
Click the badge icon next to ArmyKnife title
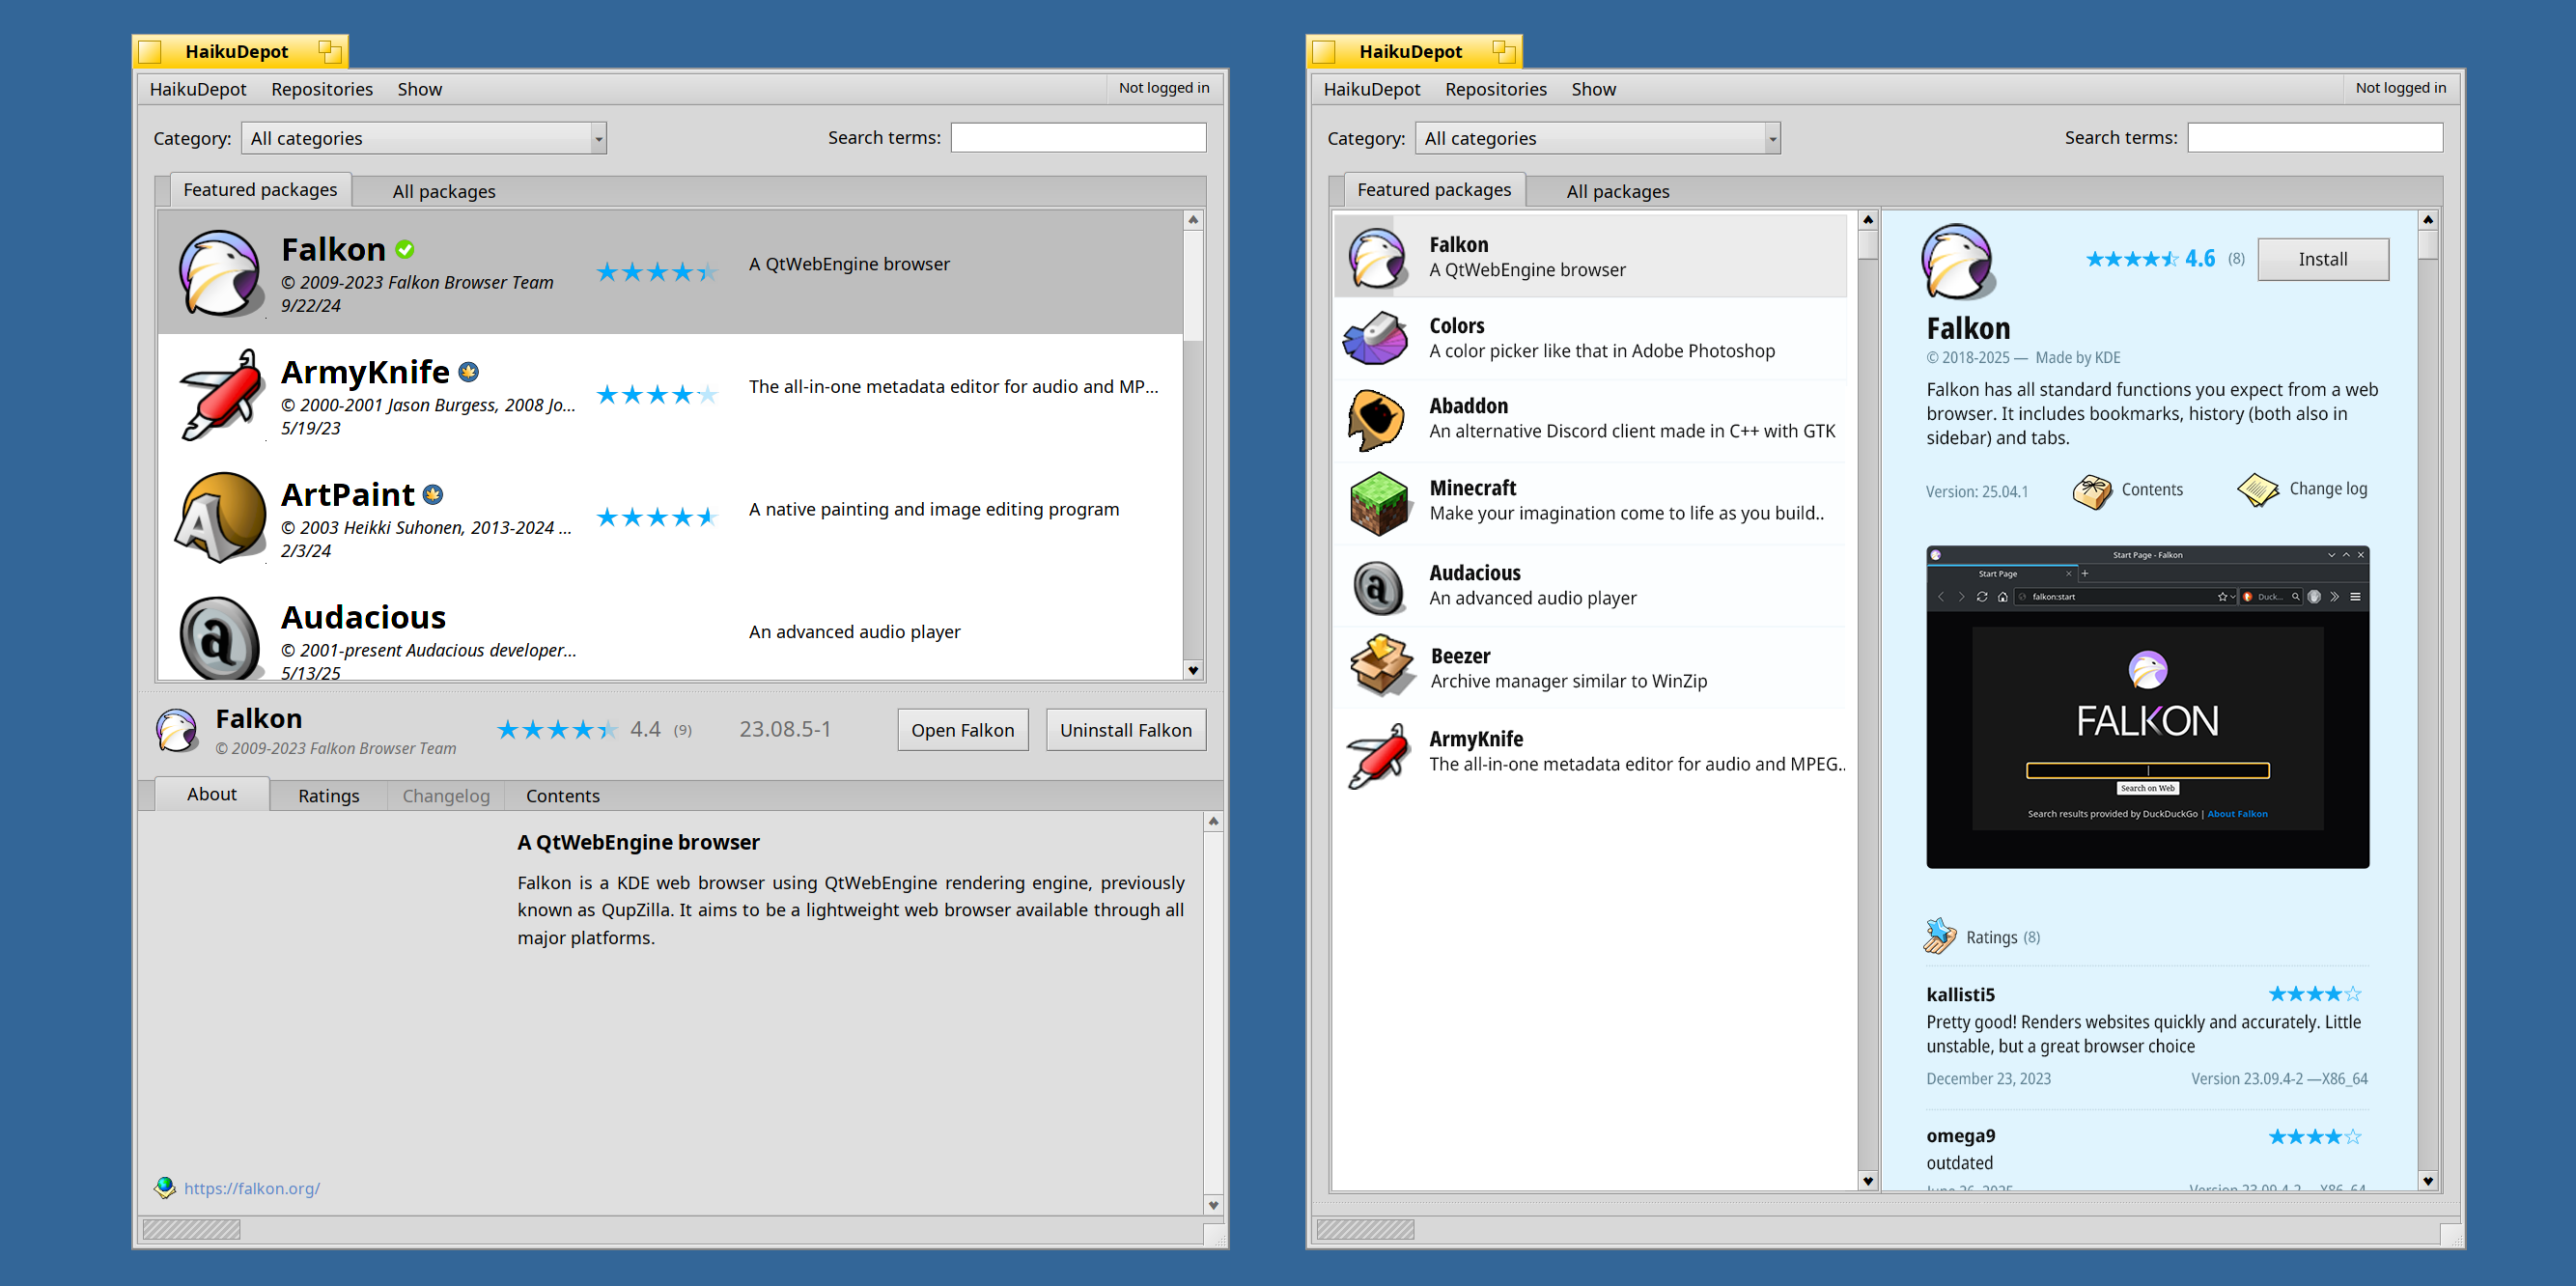pyautogui.click(x=468, y=372)
